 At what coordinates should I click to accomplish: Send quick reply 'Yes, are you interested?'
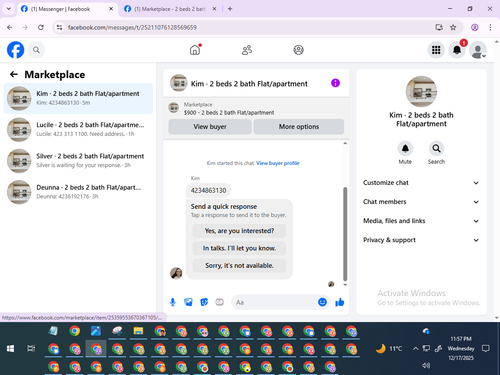click(239, 231)
